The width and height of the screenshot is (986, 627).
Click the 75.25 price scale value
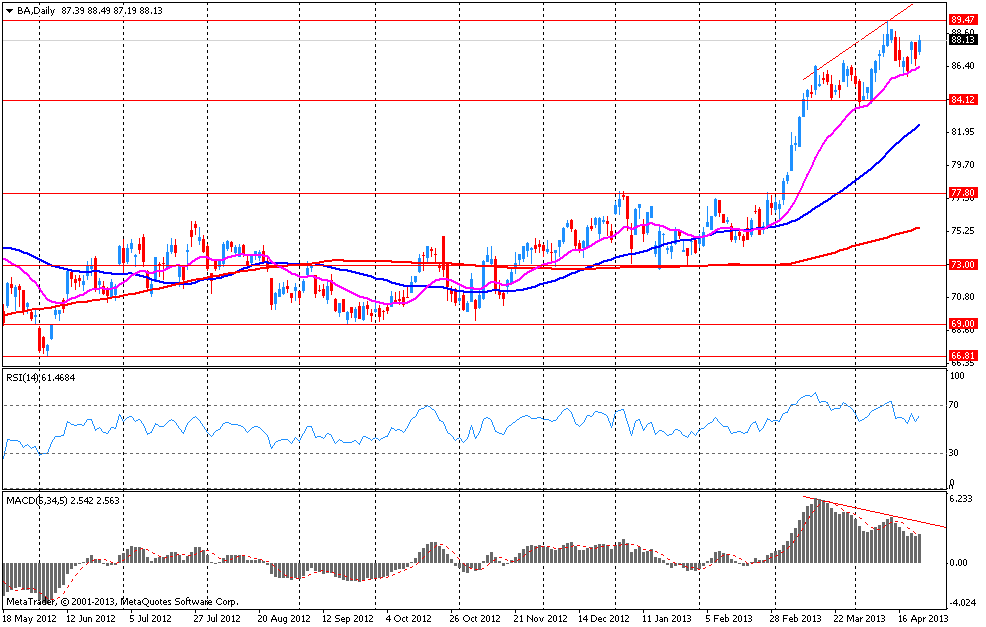pyautogui.click(x=963, y=231)
